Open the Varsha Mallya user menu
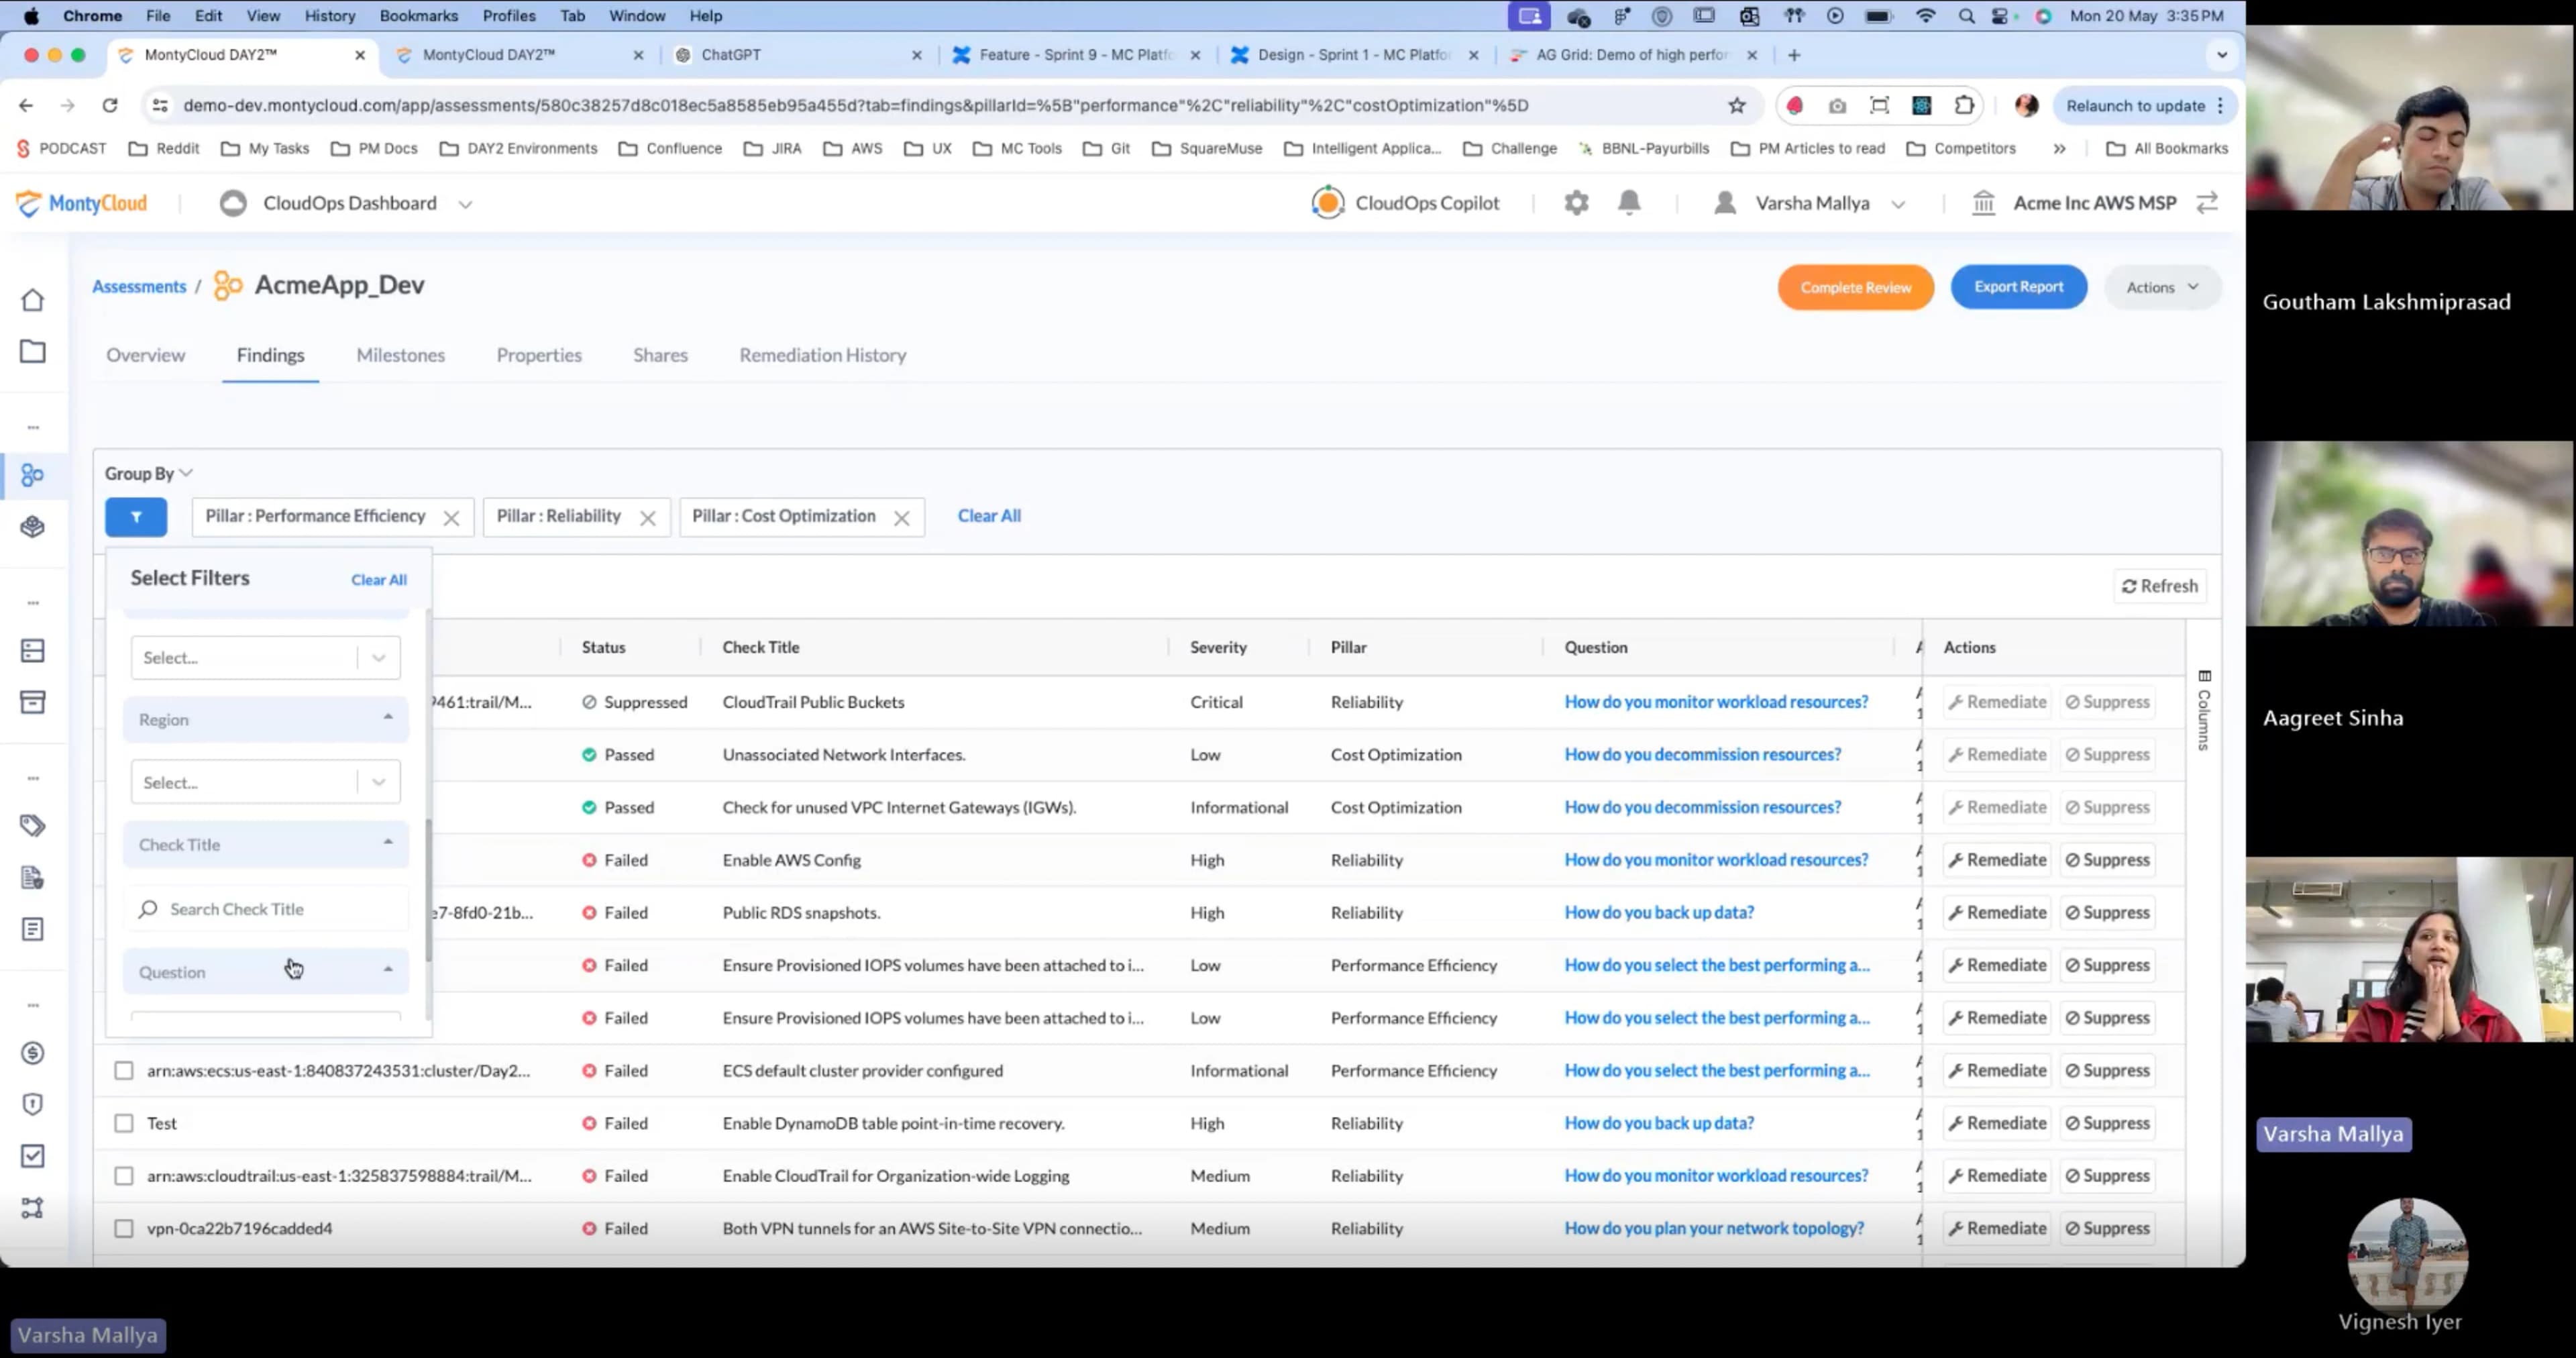The width and height of the screenshot is (2576, 1358). coord(1810,203)
